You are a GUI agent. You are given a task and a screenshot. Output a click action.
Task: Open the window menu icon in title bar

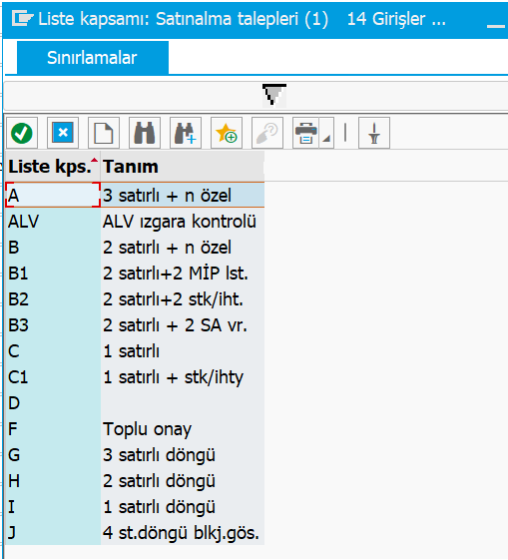tap(23, 18)
